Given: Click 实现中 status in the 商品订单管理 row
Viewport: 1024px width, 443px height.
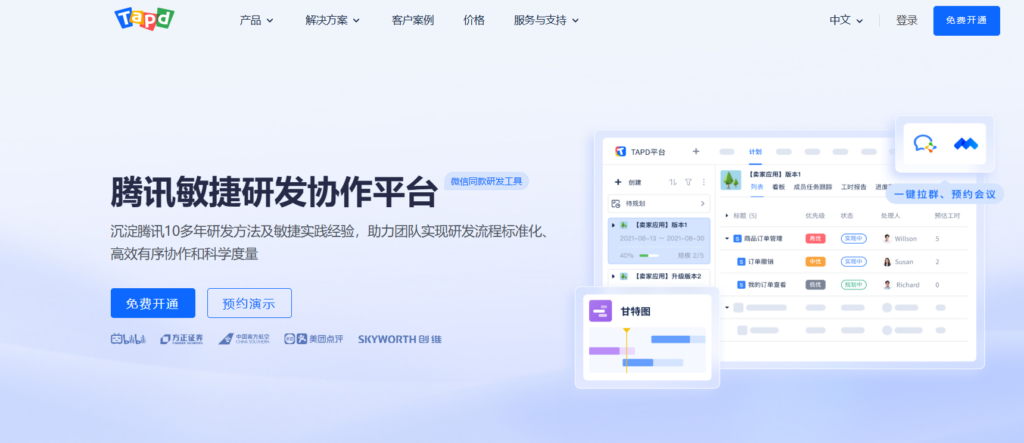Looking at the screenshot, I should click(x=854, y=238).
